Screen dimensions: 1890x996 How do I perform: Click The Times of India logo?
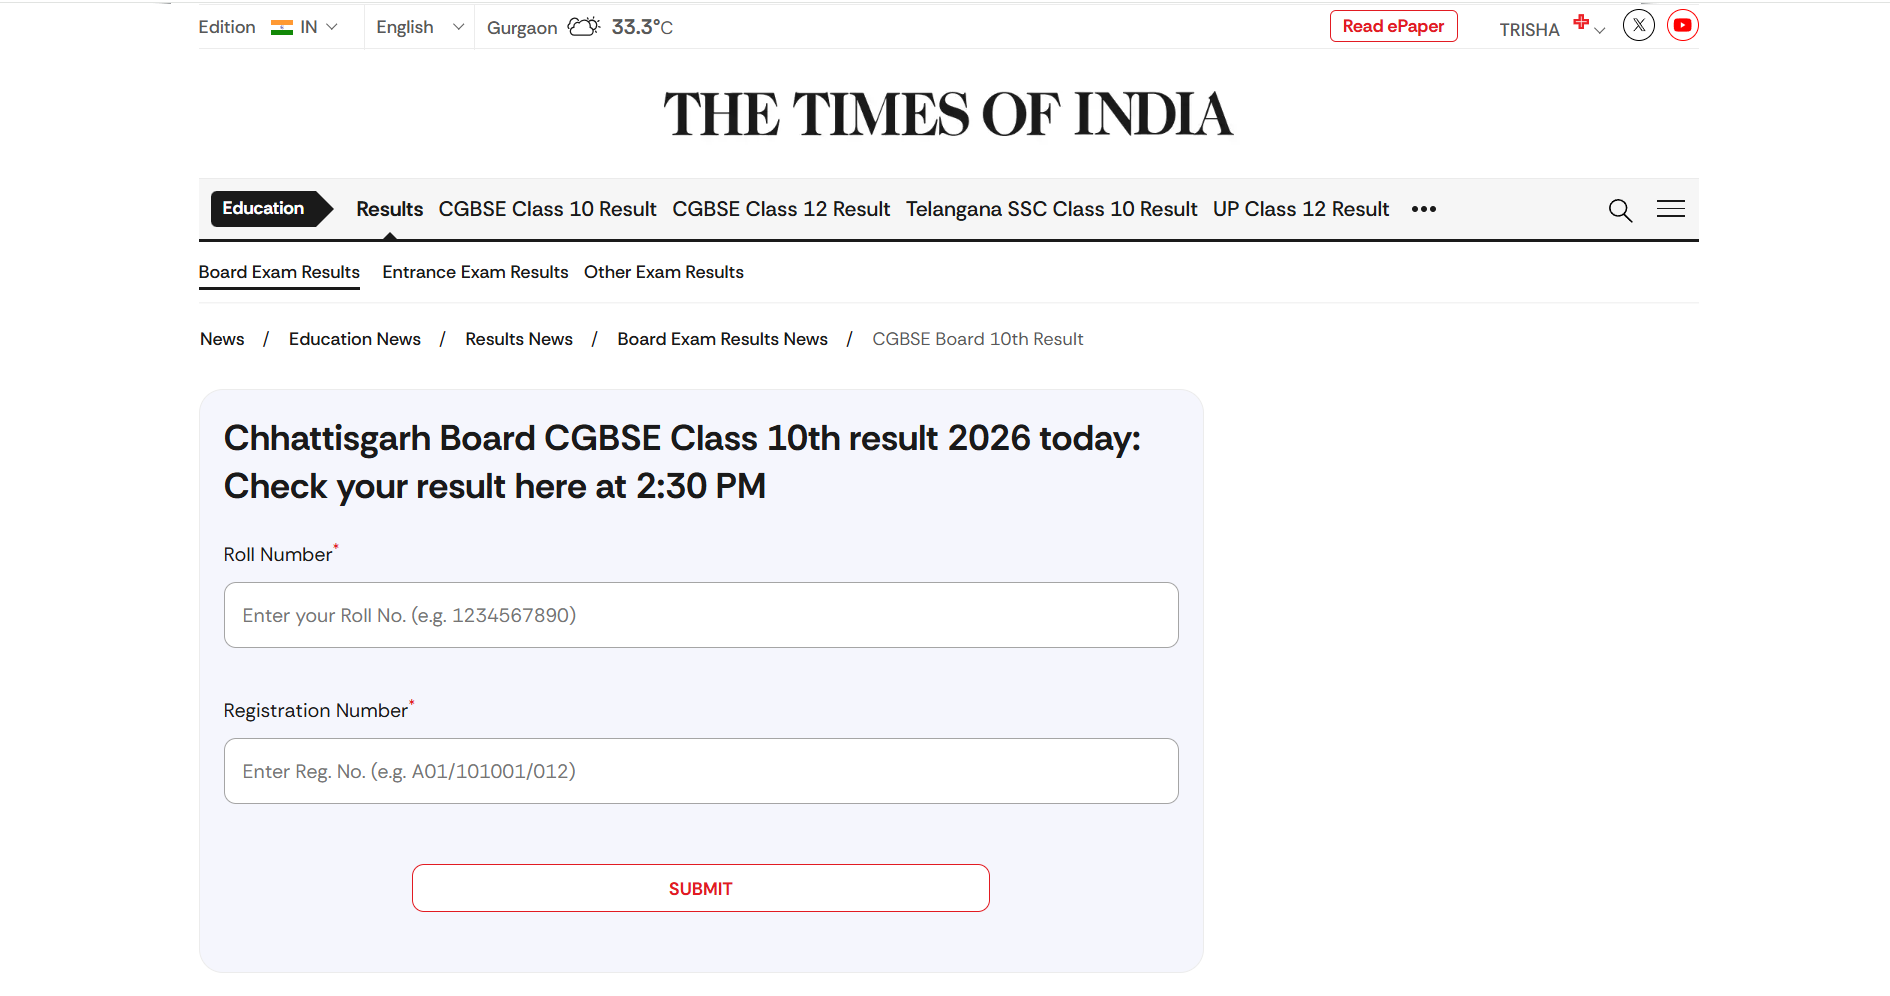(948, 114)
